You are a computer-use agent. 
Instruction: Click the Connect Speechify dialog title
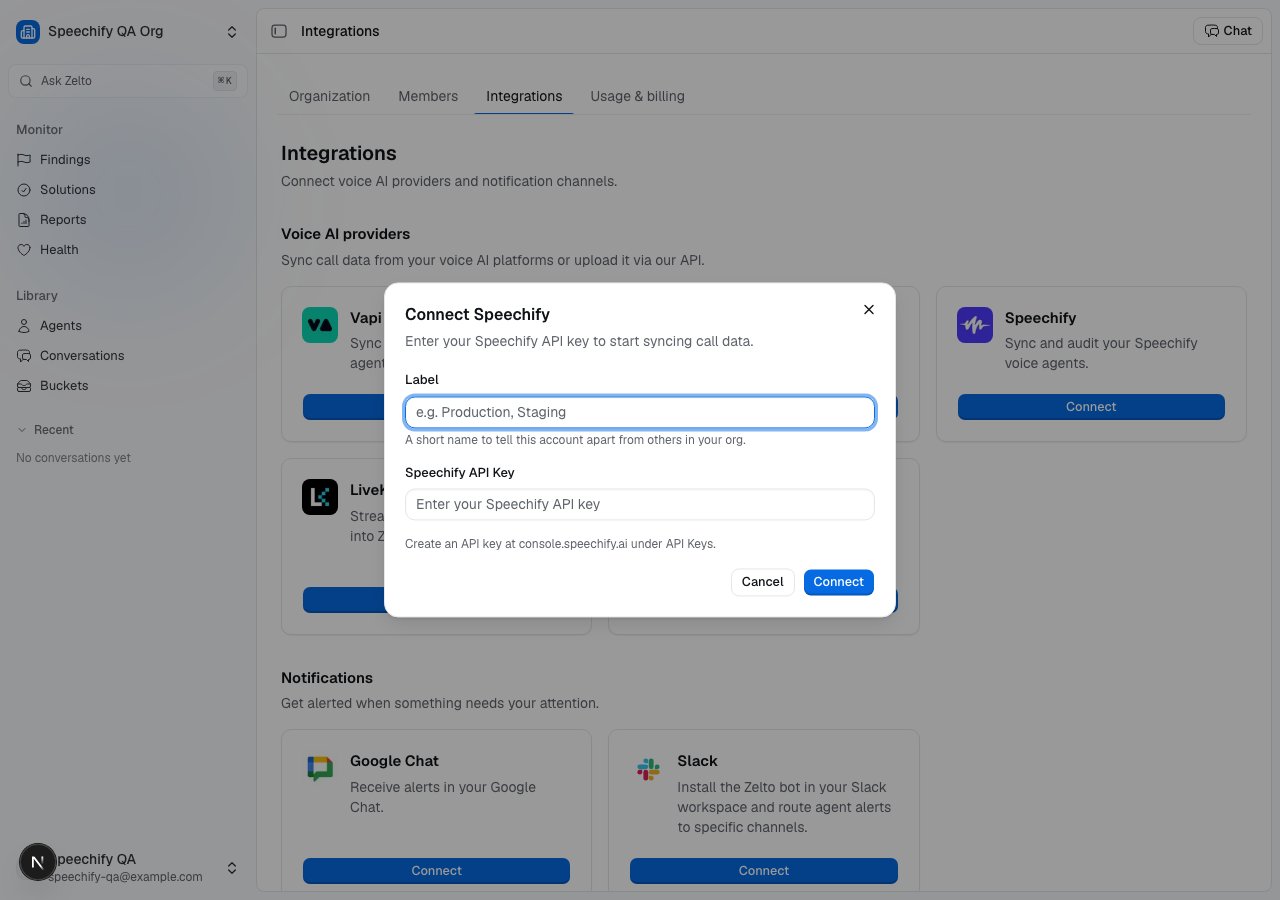pyautogui.click(x=477, y=314)
